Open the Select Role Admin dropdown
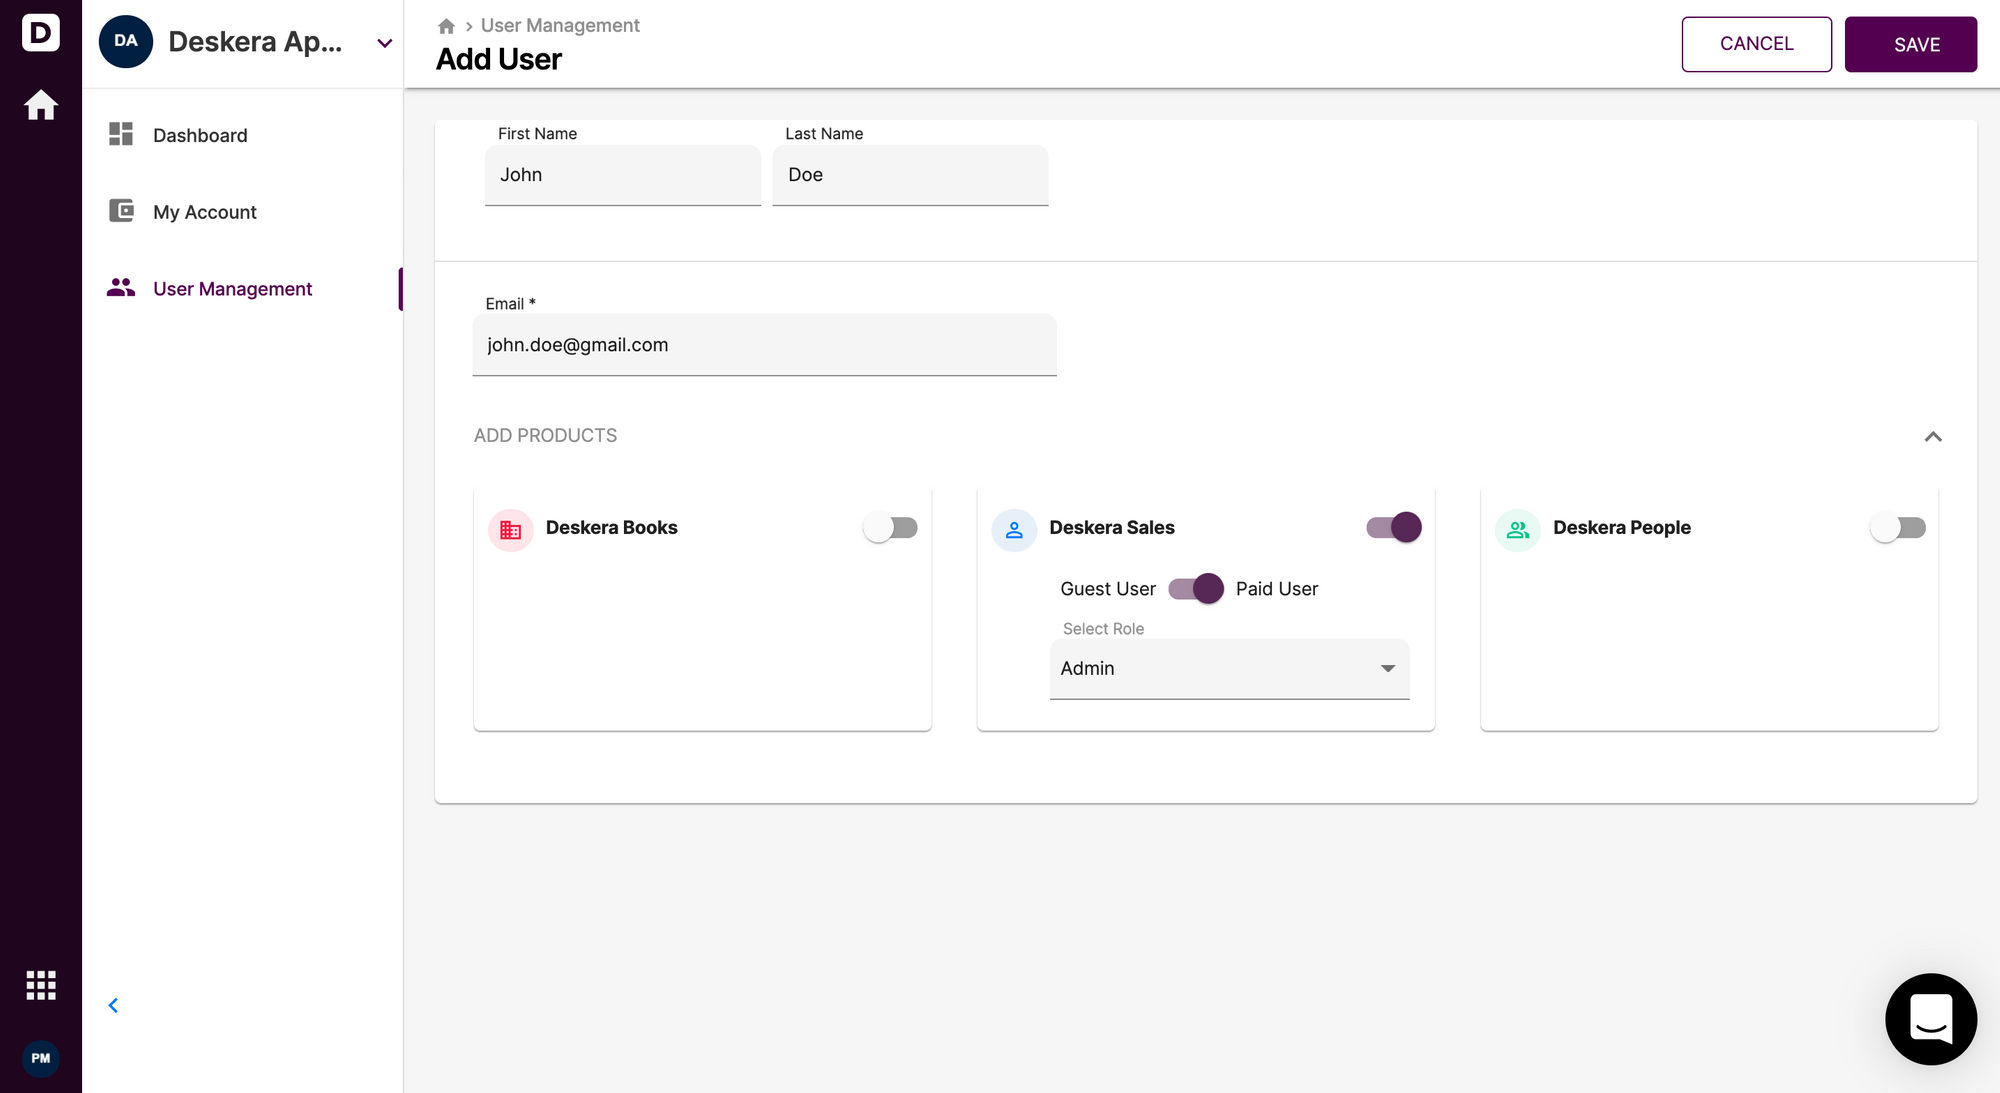The height and width of the screenshot is (1093, 2000). coord(1229,669)
